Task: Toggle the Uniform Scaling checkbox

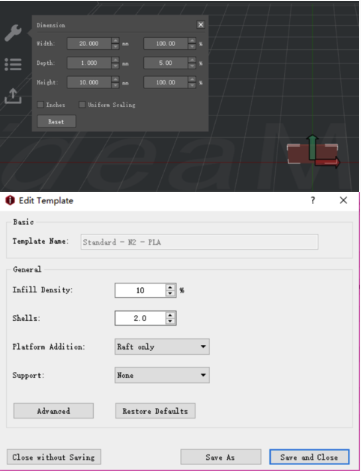Action: (82, 105)
